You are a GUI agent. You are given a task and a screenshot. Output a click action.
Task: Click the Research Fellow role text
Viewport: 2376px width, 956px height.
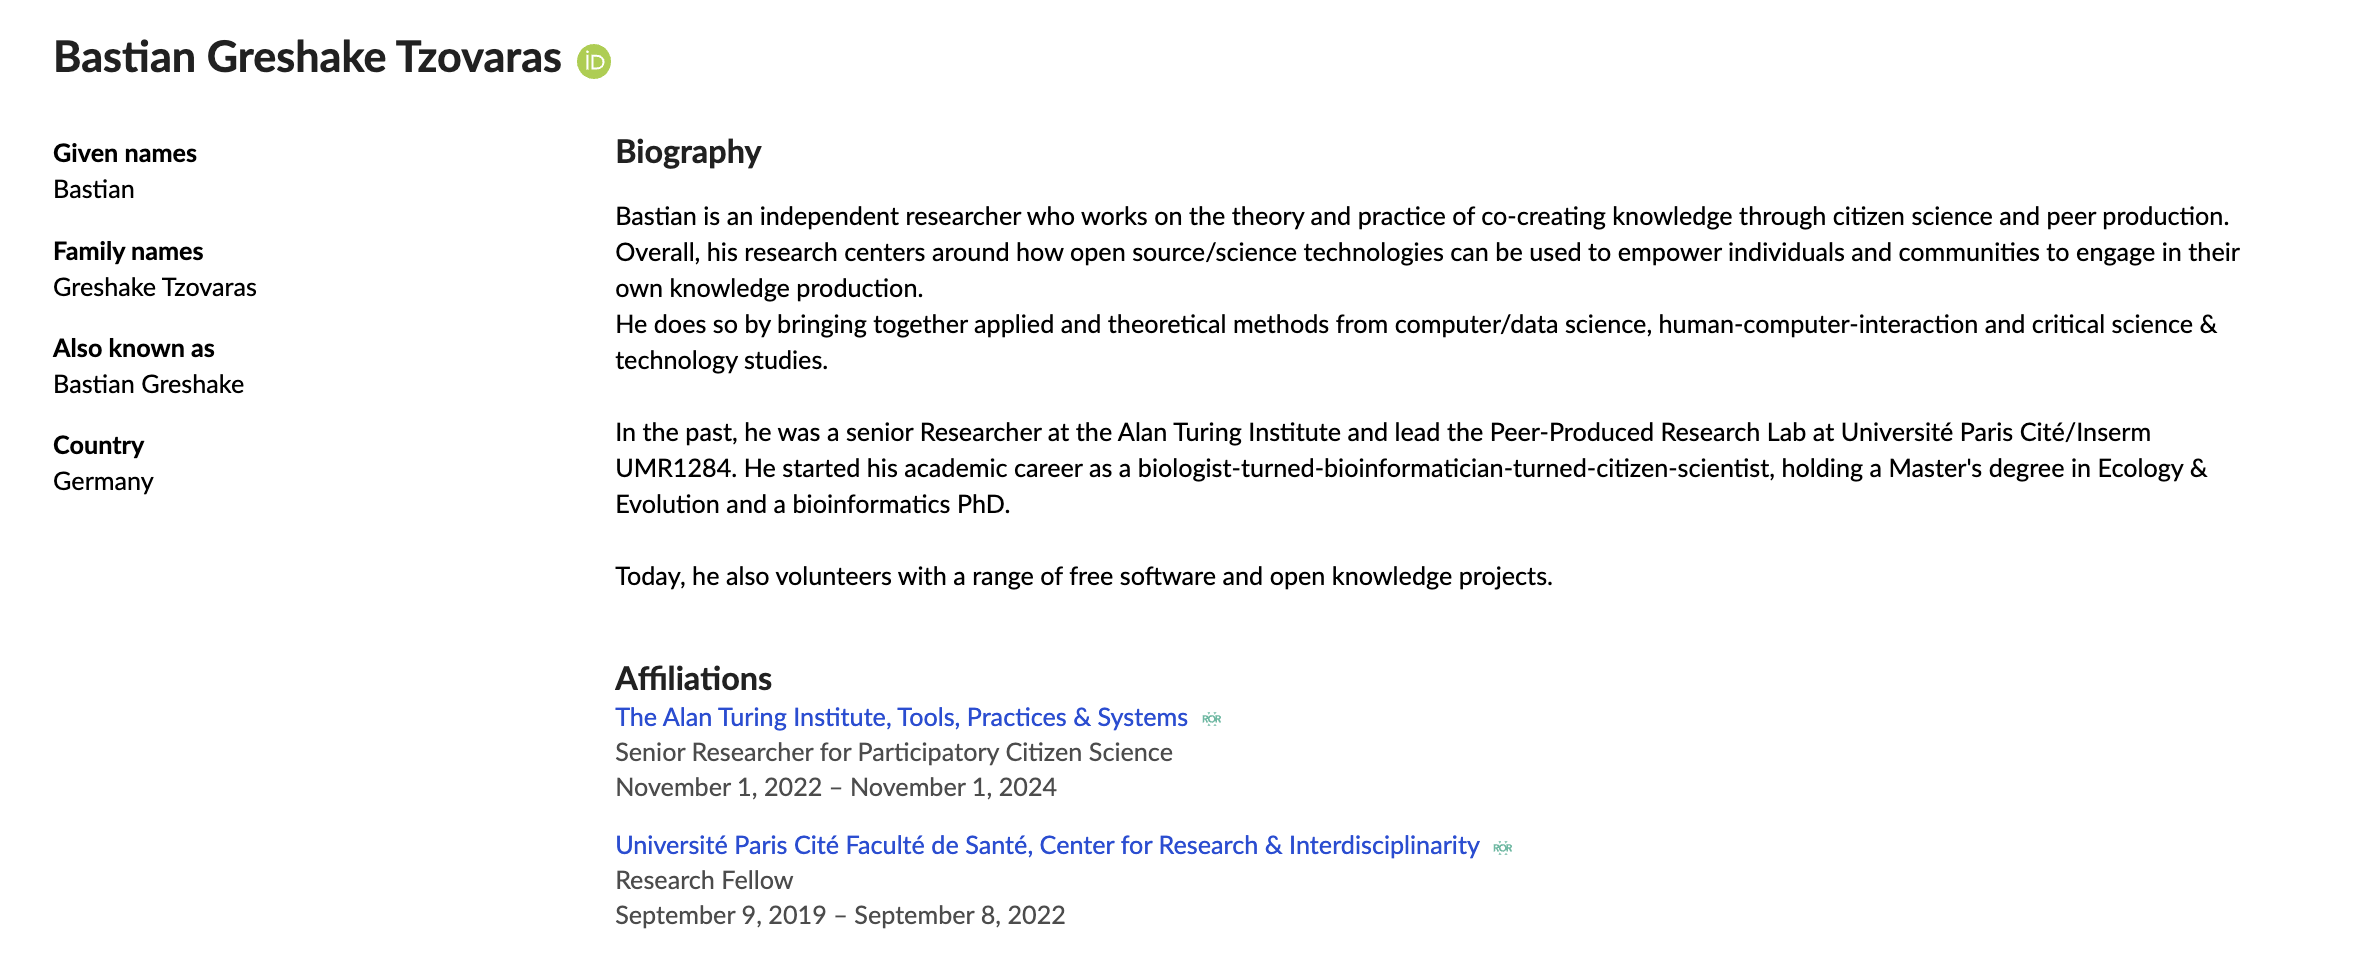(x=704, y=880)
